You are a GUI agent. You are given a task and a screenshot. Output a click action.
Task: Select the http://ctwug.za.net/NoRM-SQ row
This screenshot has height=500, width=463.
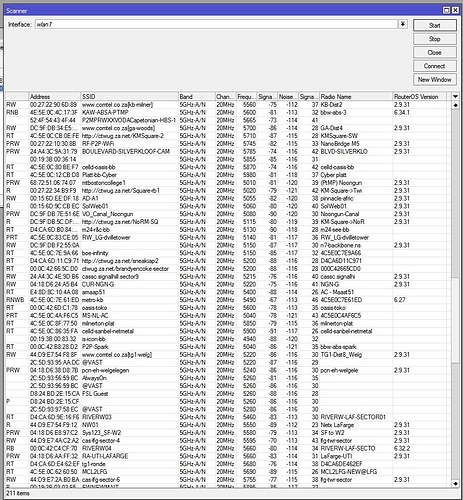coord(228,222)
